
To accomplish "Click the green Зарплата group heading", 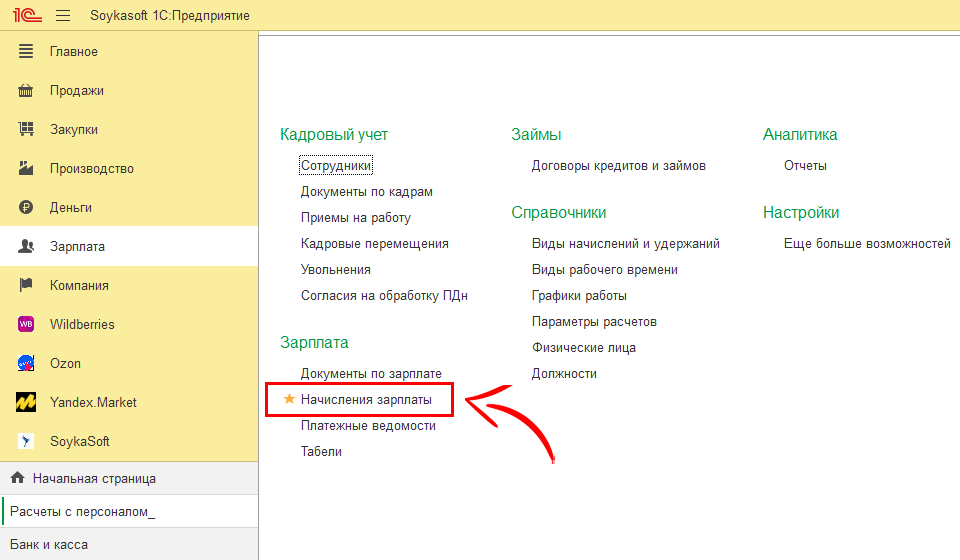I will (314, 342).
